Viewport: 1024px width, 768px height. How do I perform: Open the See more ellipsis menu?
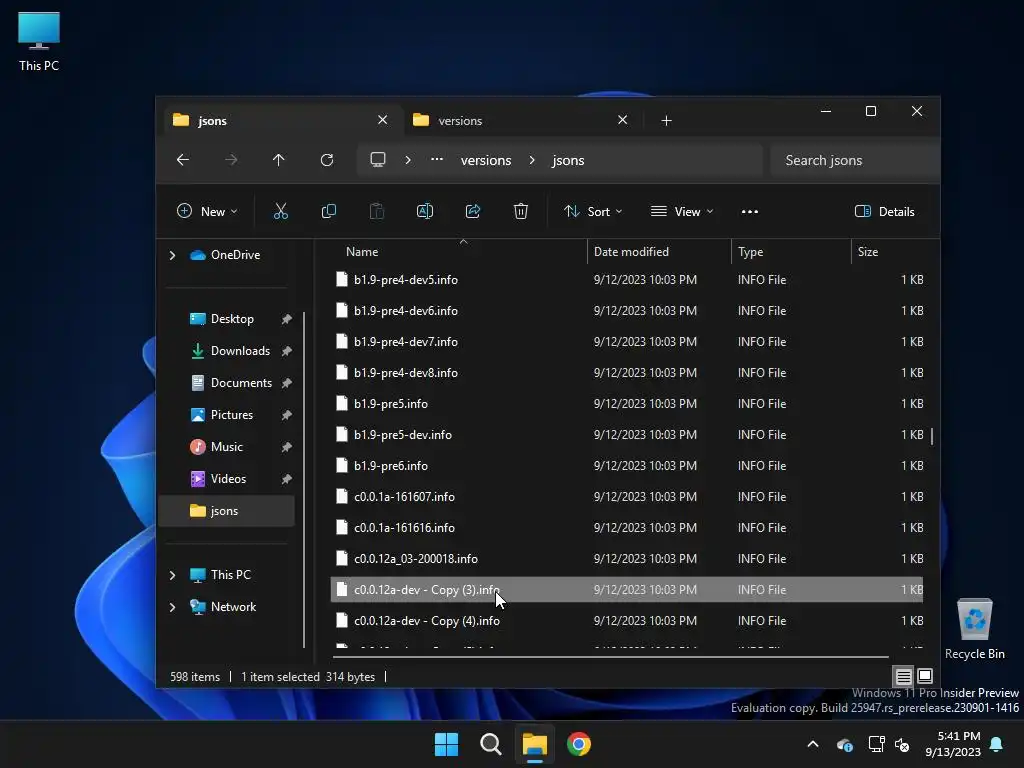tap(750, 211)
